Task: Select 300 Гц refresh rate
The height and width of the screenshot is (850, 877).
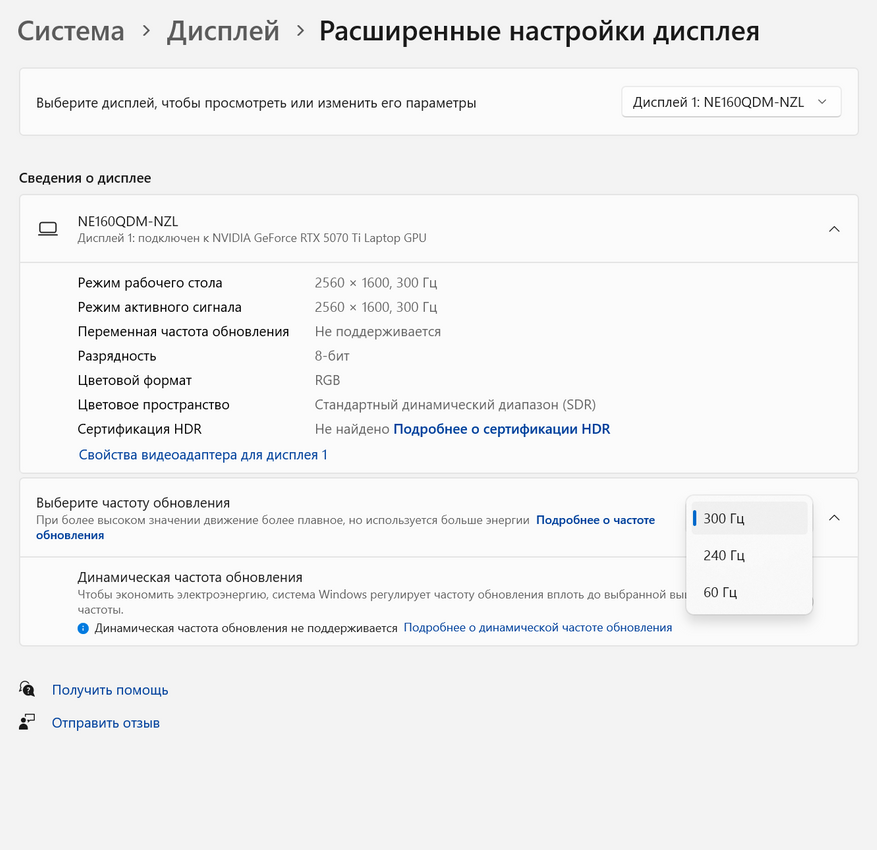Action: (x=749, y=518)
